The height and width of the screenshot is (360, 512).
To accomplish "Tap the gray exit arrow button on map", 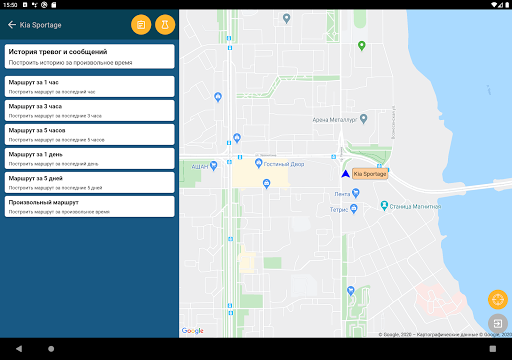I will click(x=498, y=323).
